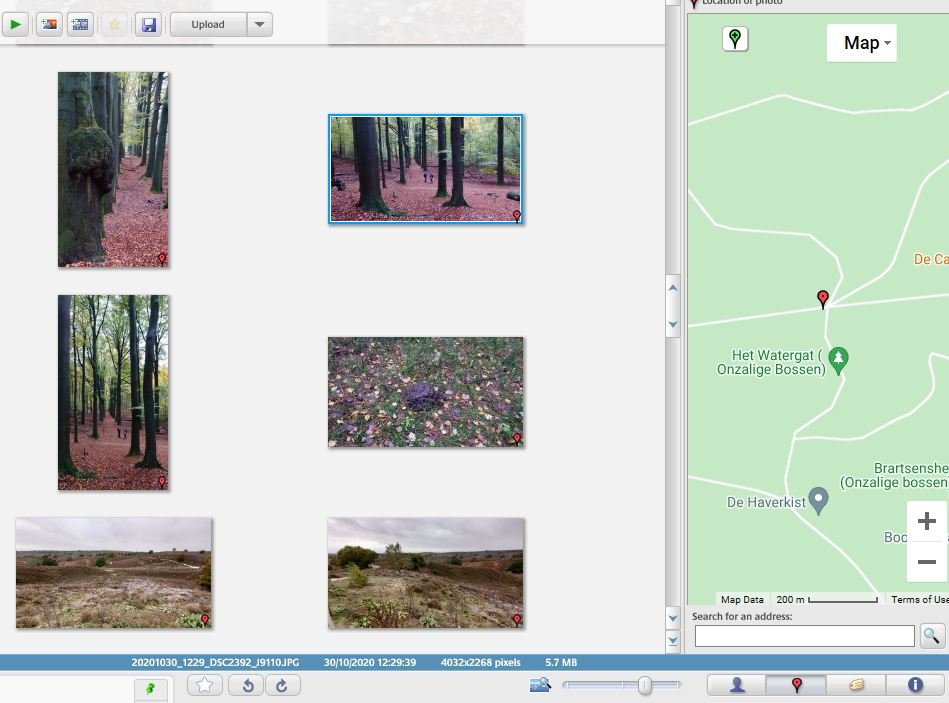Toggle the Places panel pin button

[x=796, y=685]
